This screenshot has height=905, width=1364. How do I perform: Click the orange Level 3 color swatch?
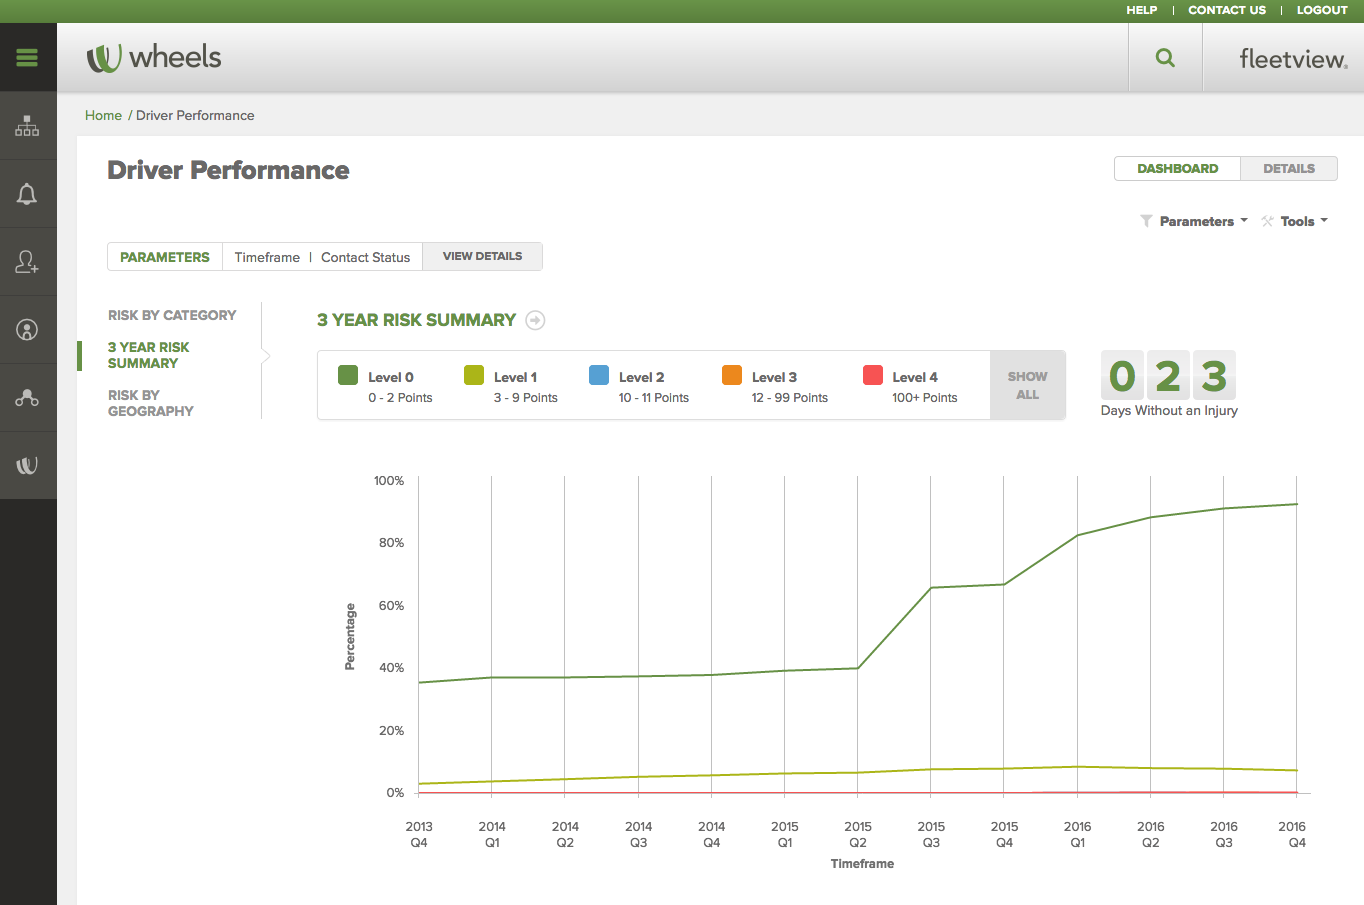[732, 375]
